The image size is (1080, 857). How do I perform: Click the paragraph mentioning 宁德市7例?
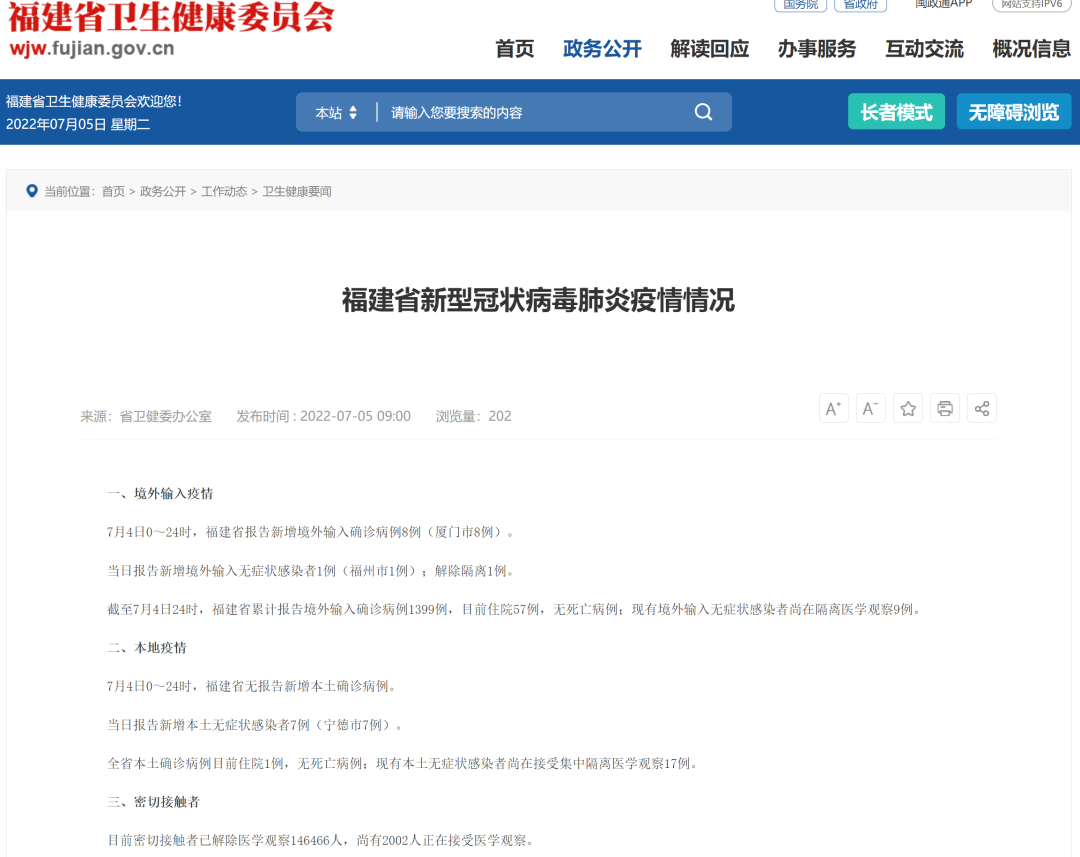tap(255, 725)
